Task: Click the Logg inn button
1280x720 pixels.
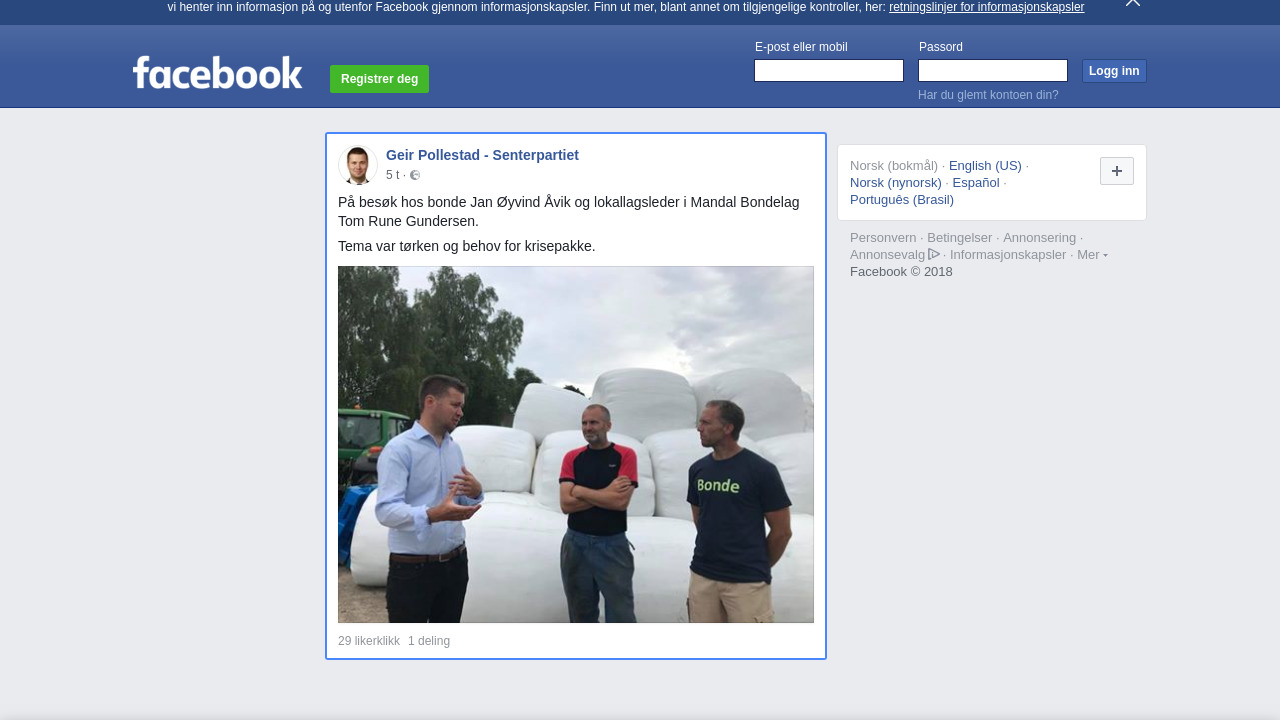Action: click(1114, 71)
